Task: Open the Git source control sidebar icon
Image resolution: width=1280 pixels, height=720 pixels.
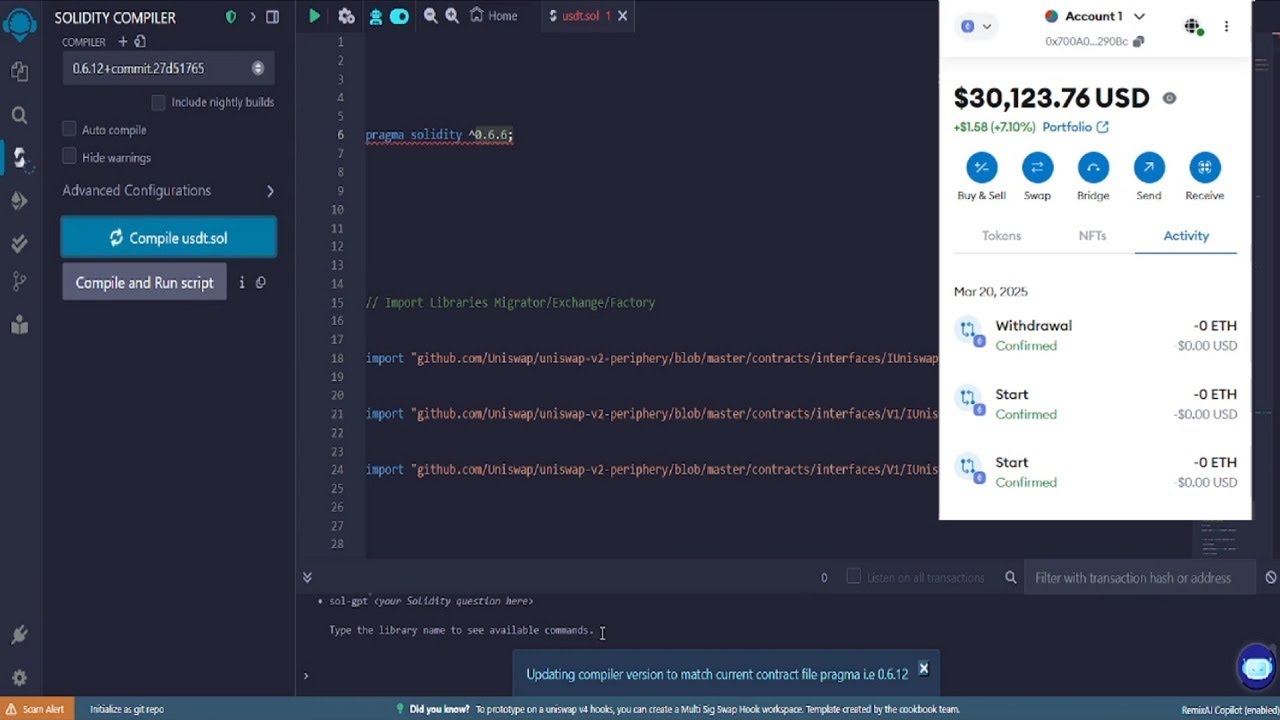Action: click(x=19, y=283)
